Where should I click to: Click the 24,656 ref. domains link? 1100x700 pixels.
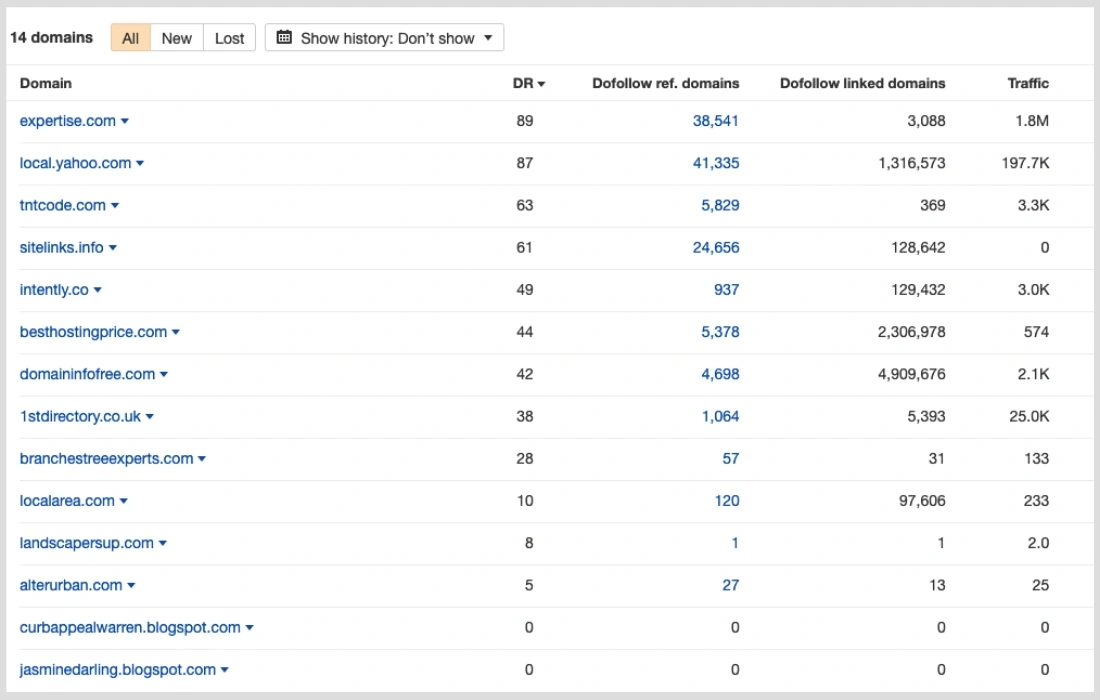(x=716, y=248)
